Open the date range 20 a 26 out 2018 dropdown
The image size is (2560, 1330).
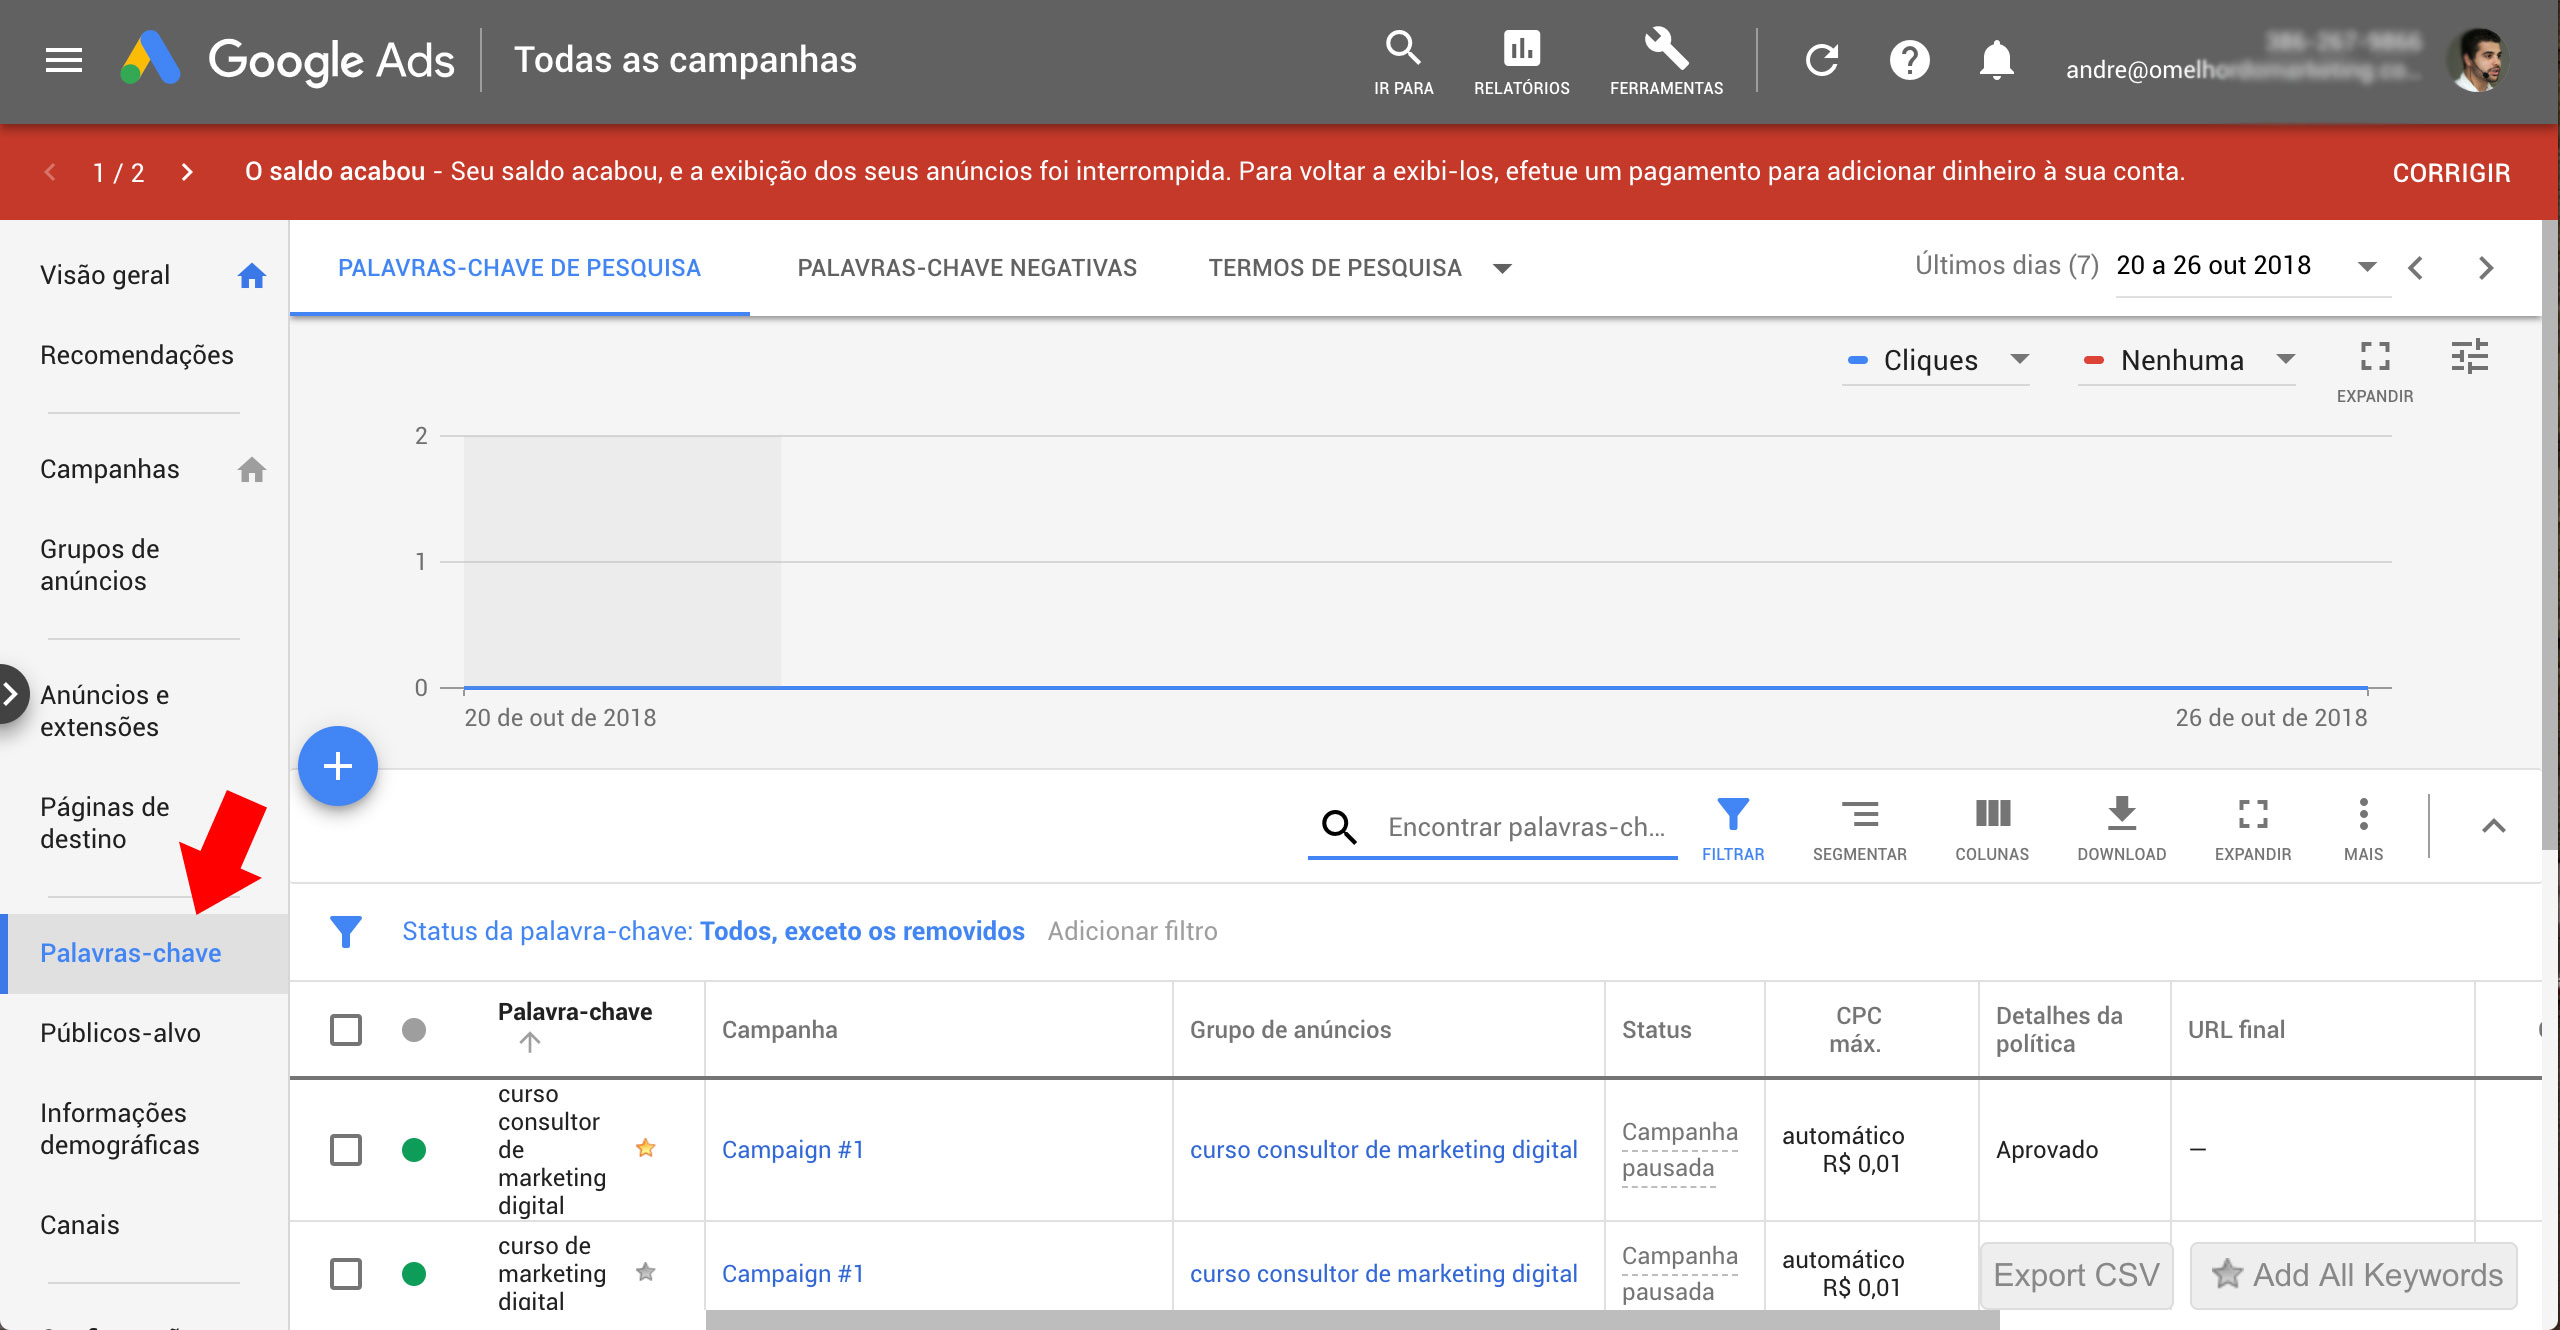(x=2246, y=266)
